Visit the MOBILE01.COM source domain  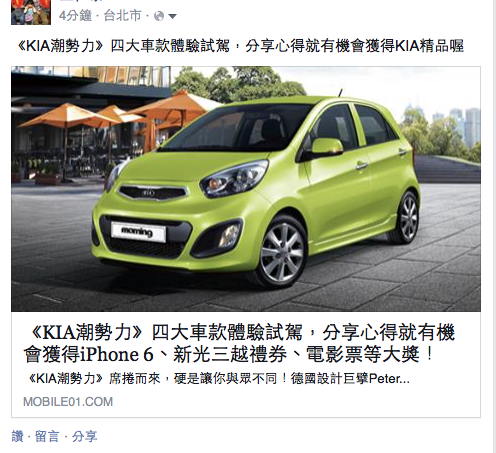68,402
